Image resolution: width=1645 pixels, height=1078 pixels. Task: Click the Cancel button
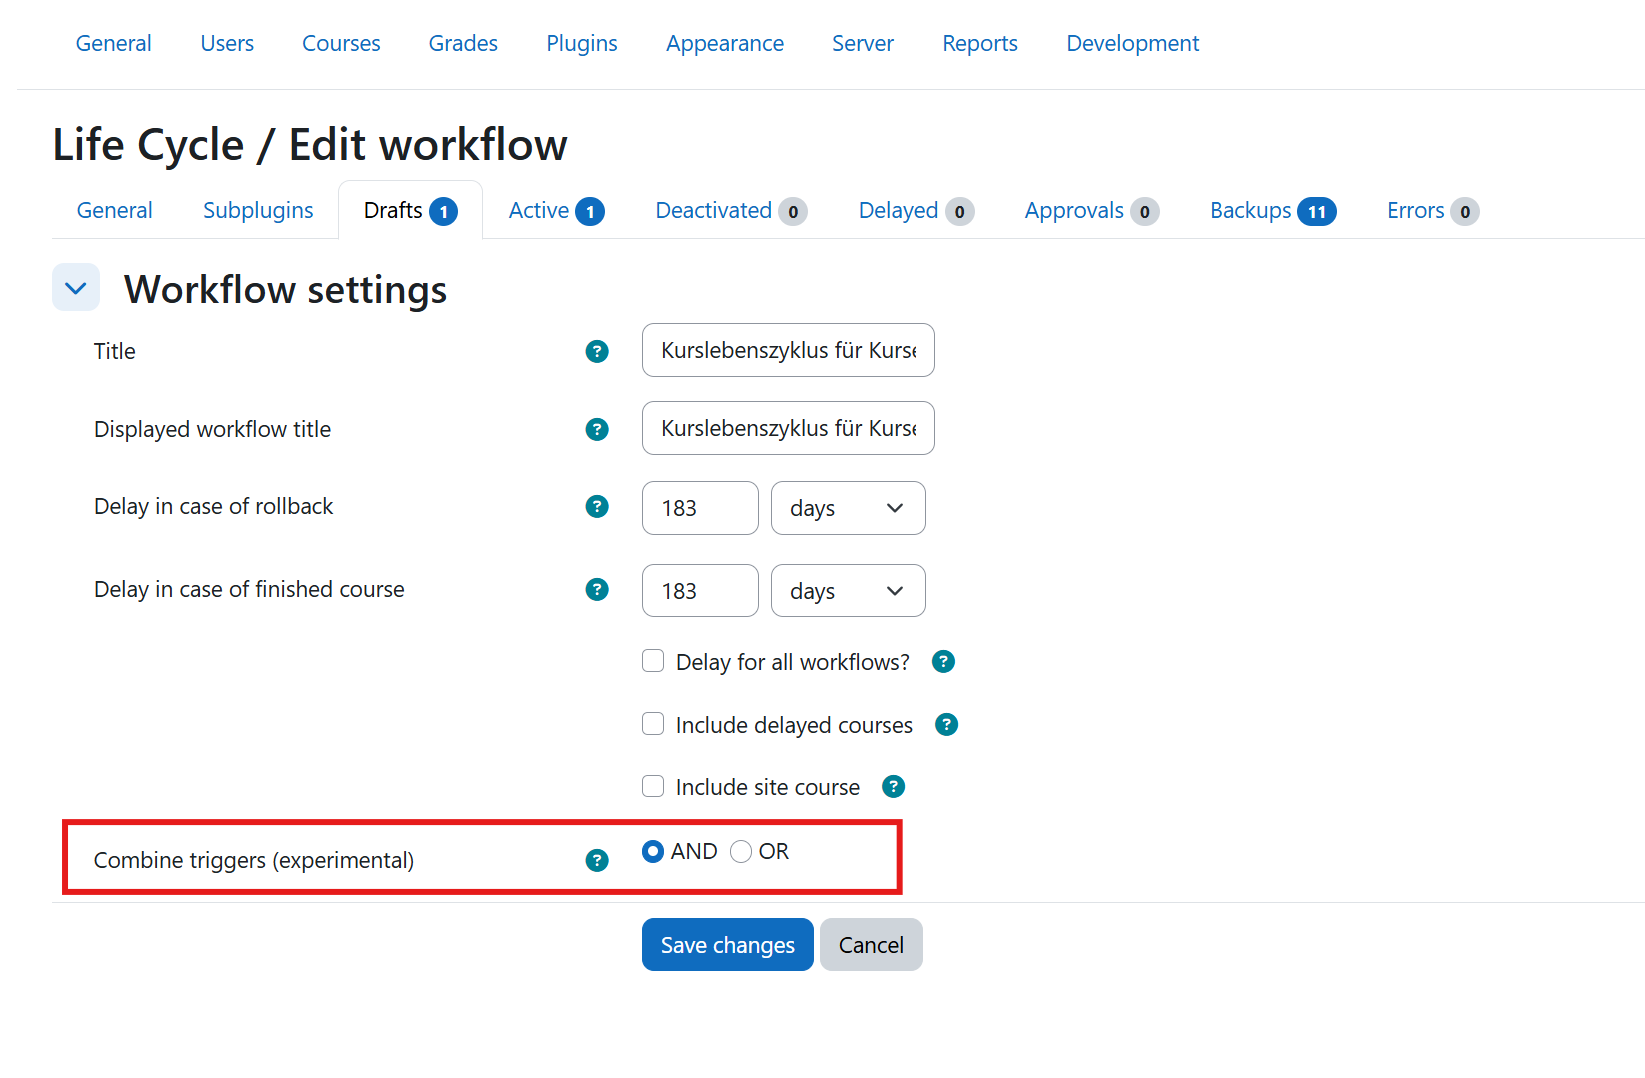(x=870, y=945)
